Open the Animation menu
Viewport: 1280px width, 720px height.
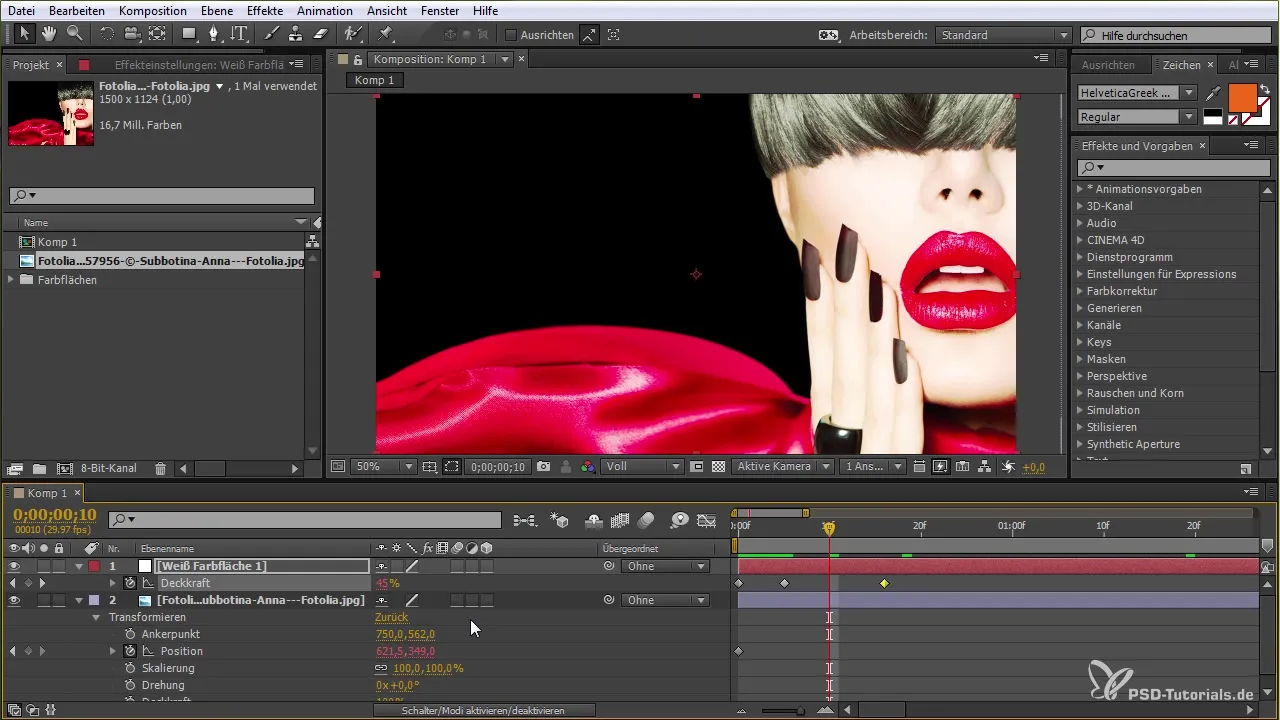pos(324,10)
